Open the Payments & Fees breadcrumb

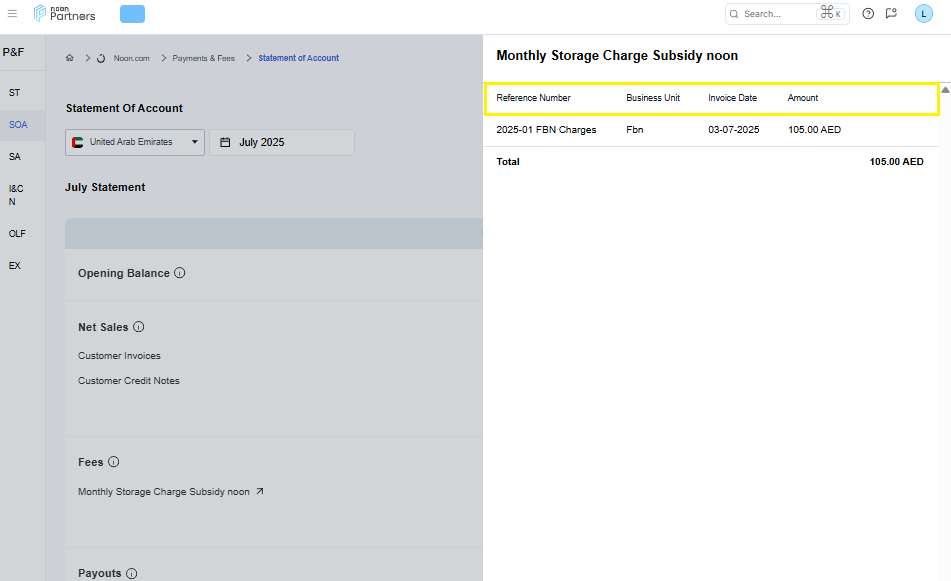pos(203,58)
